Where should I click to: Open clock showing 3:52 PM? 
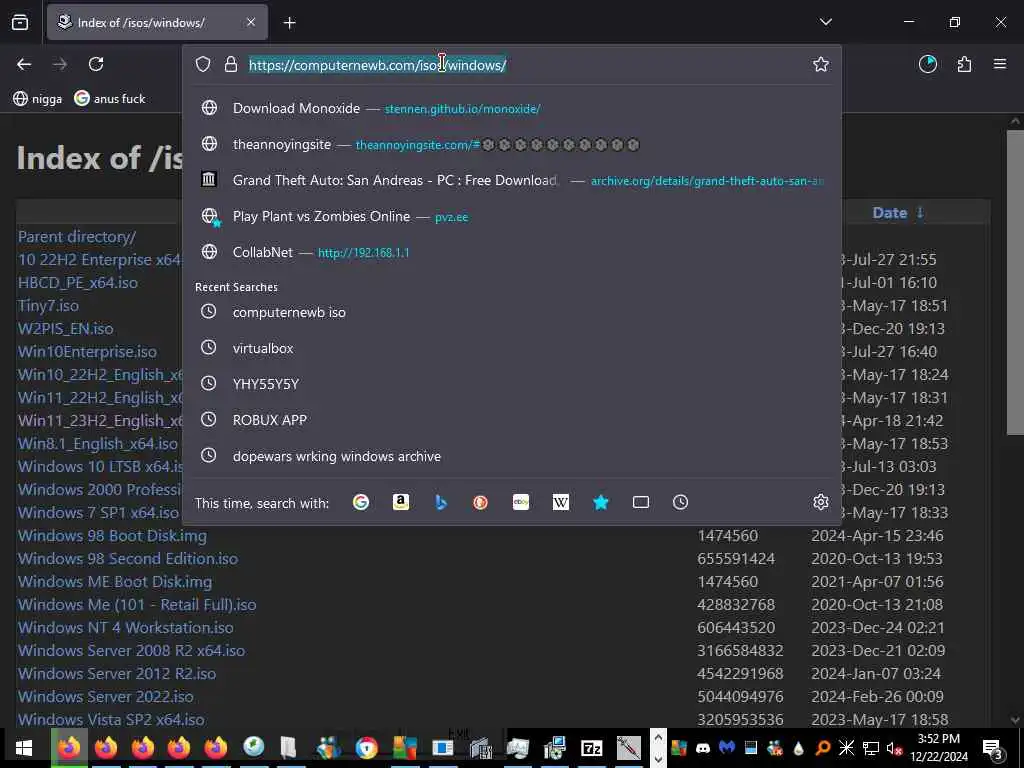939,748
